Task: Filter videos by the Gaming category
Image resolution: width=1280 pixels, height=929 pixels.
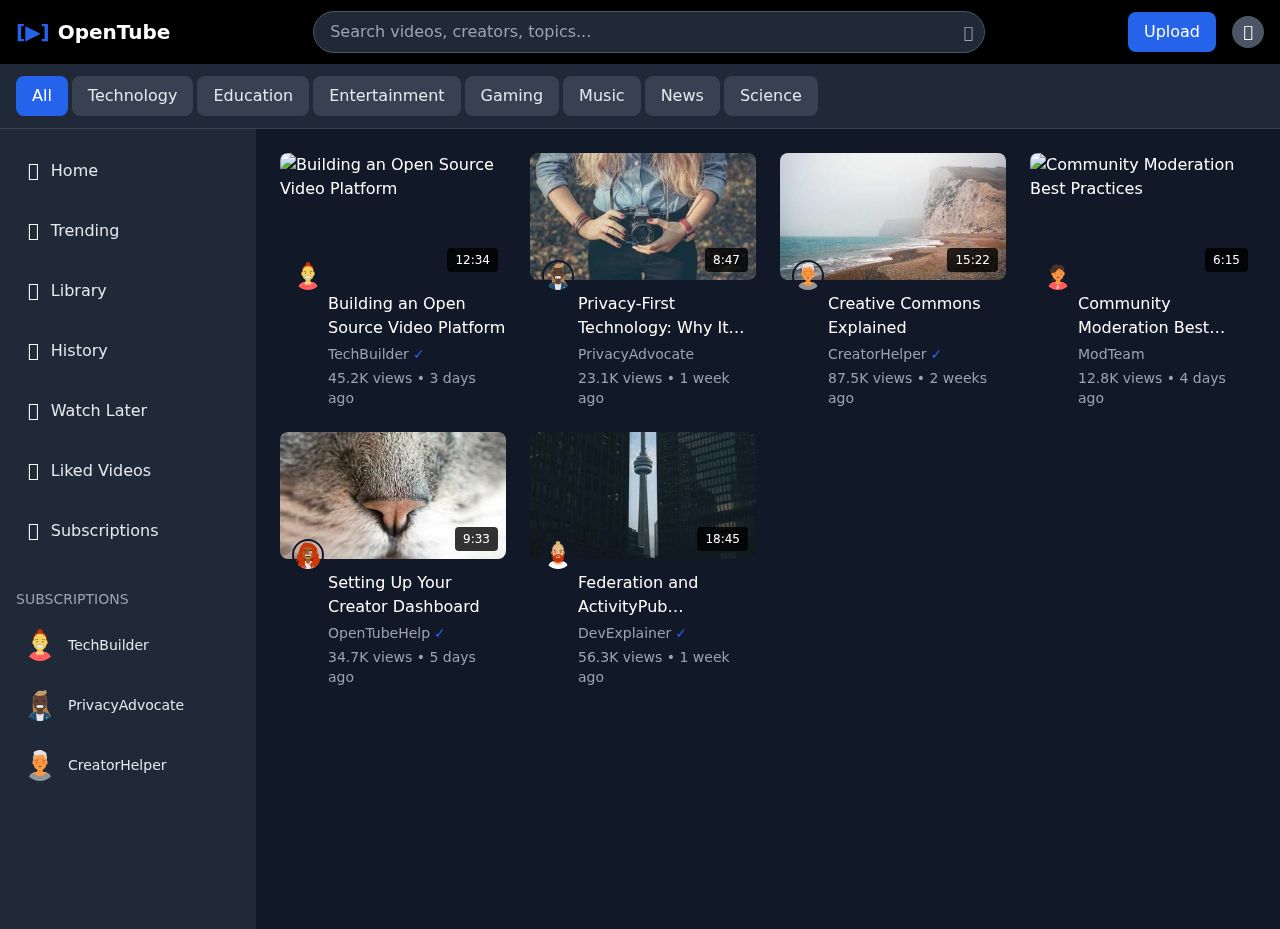Action: pyautogui.click(x=511, y=95)
